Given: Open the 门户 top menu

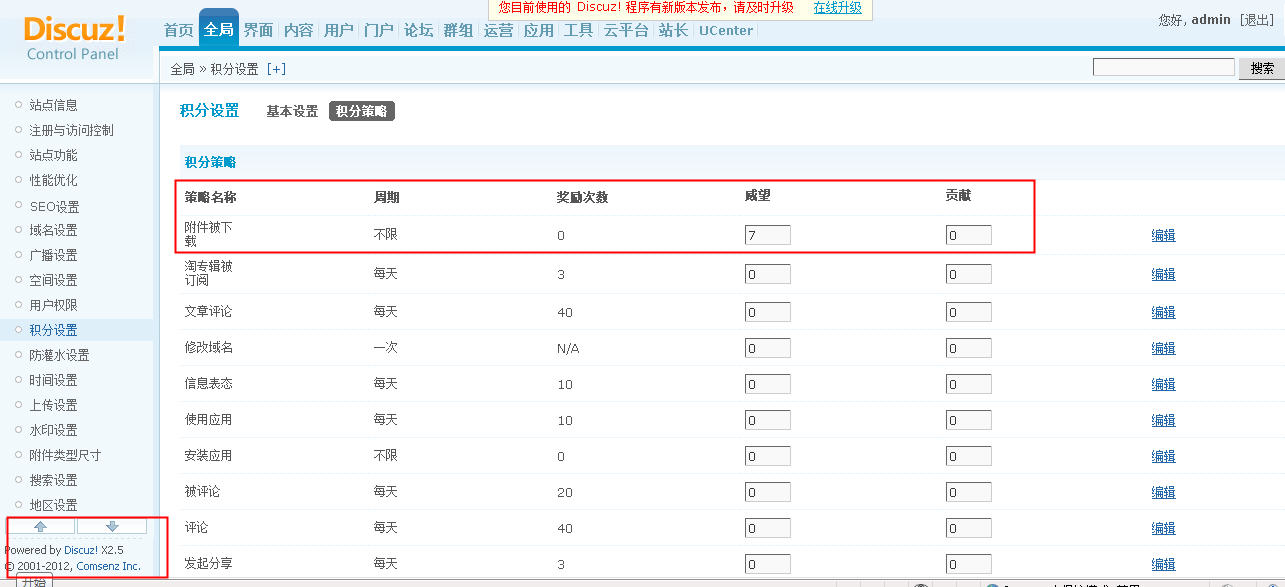Looking at the screenshot, I should (378, 30).
